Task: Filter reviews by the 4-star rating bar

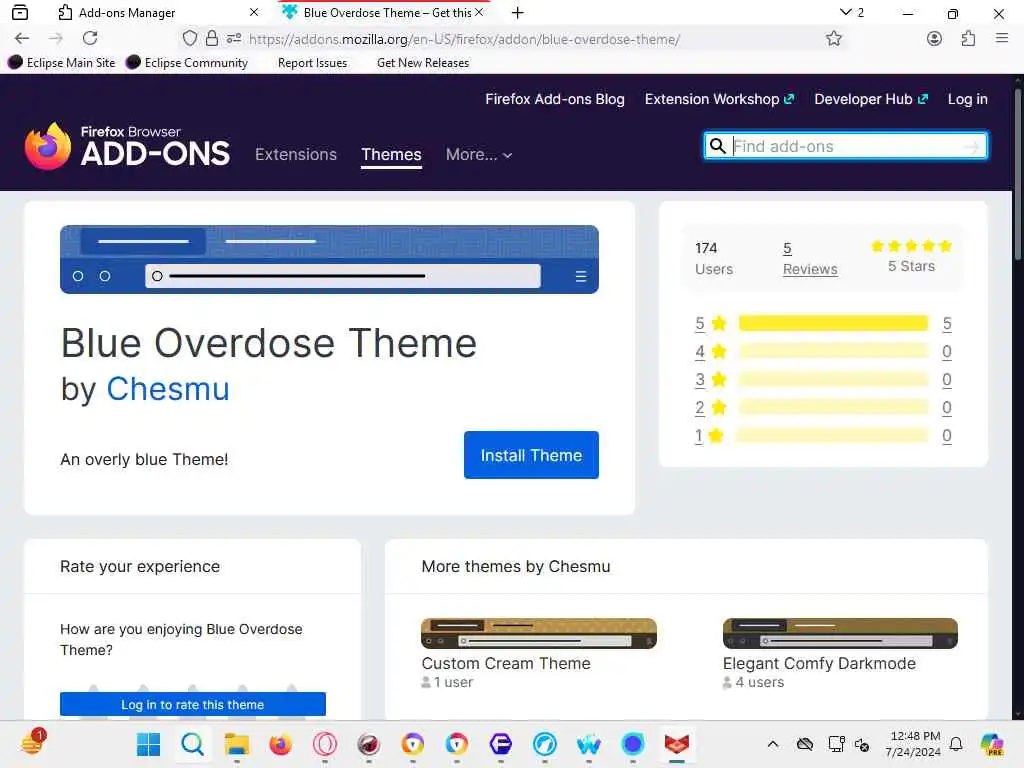Action: click(x=833, y=351)
